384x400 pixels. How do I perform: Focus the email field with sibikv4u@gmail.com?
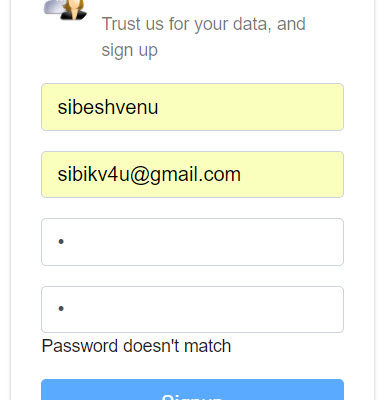(x=192, y=175)
